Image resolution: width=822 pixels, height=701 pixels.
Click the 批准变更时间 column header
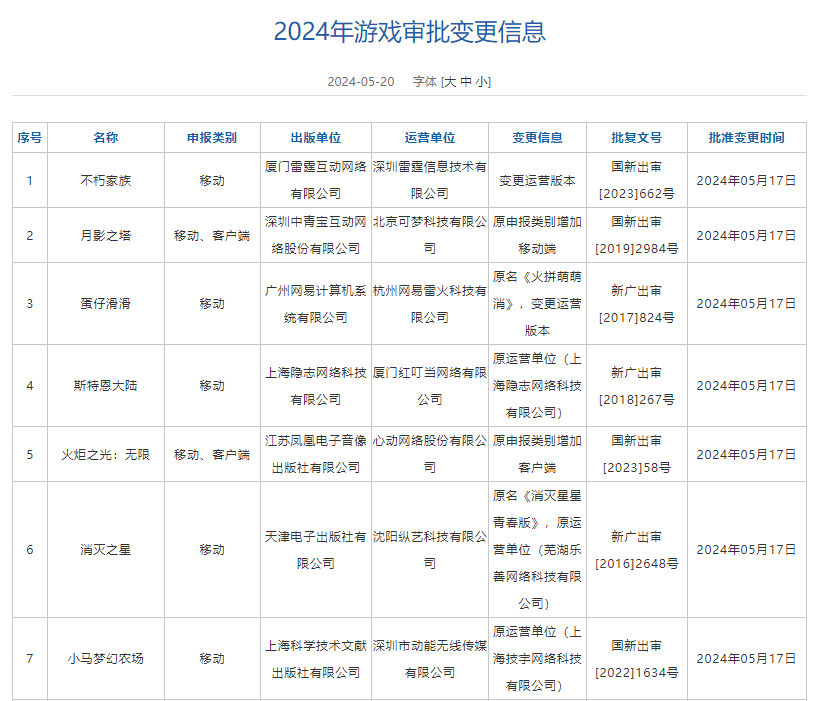pos(747,138)
